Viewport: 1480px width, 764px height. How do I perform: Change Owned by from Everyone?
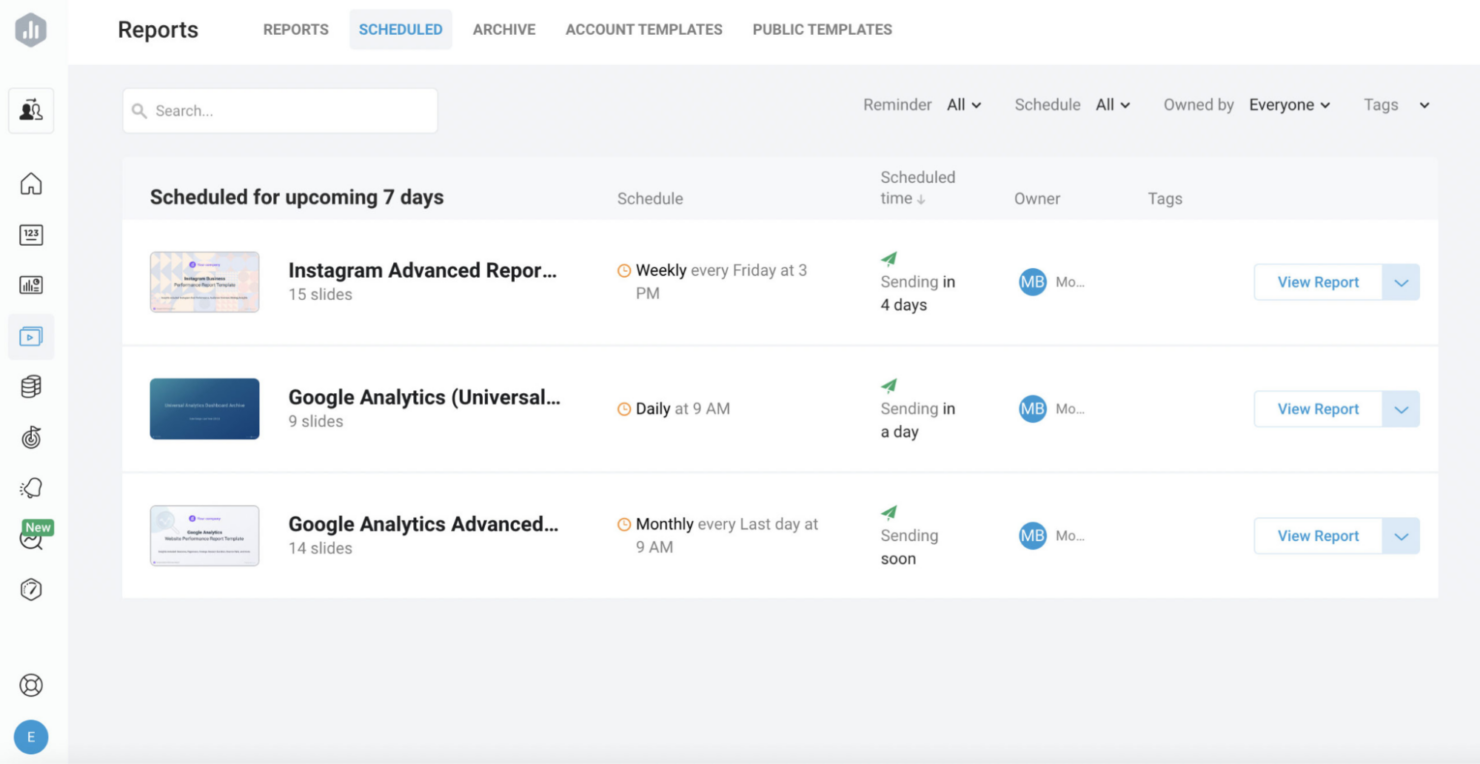click(1289, 104)
